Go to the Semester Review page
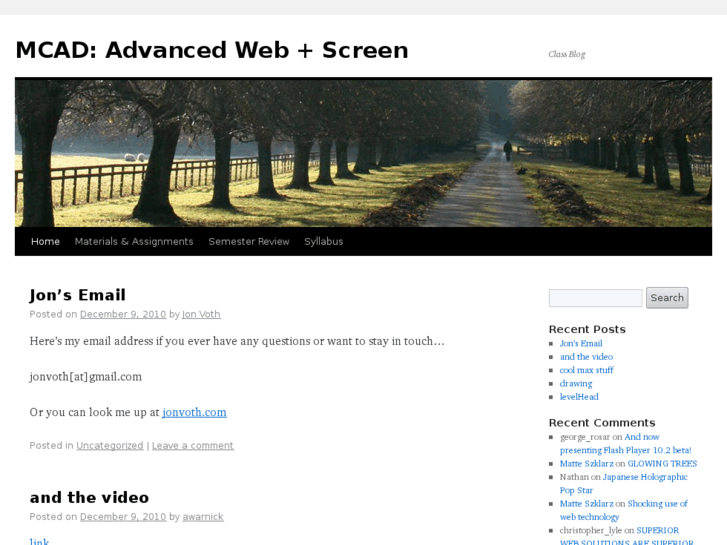 249,241
